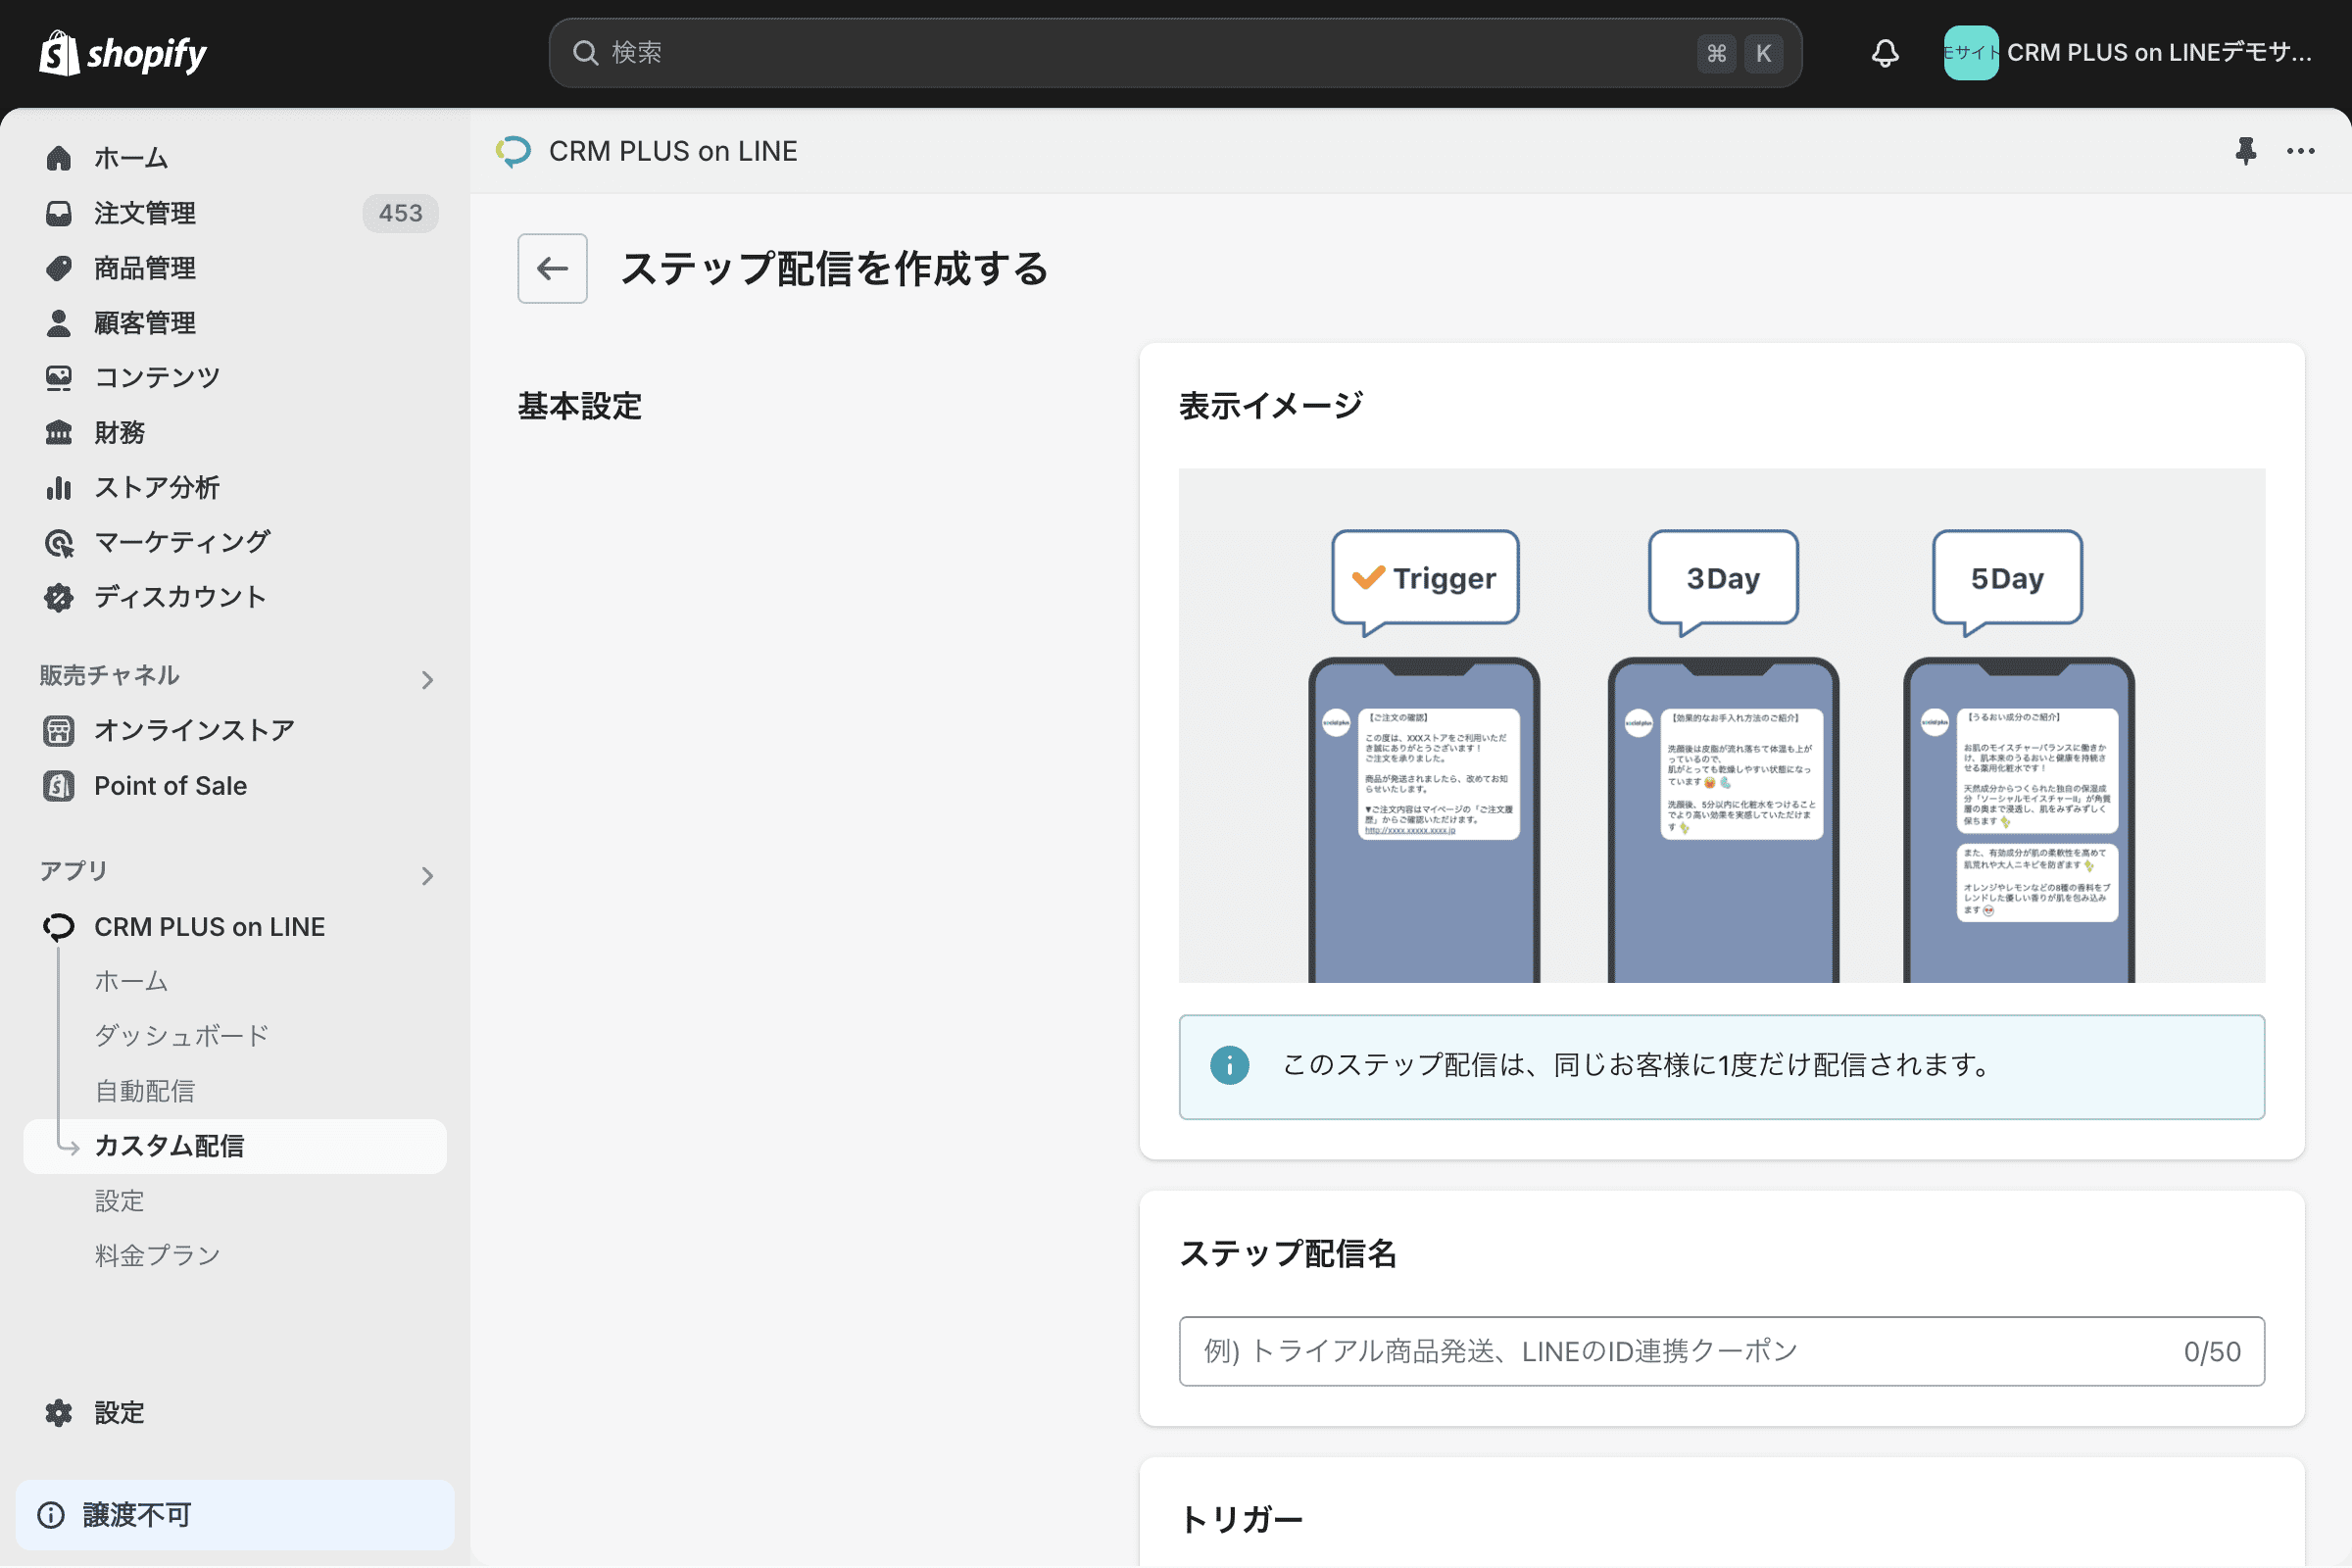The width and height of the screenshot is (2352, 1568).
Task: Open Point of Sale channel
Action: pos(170,785)
